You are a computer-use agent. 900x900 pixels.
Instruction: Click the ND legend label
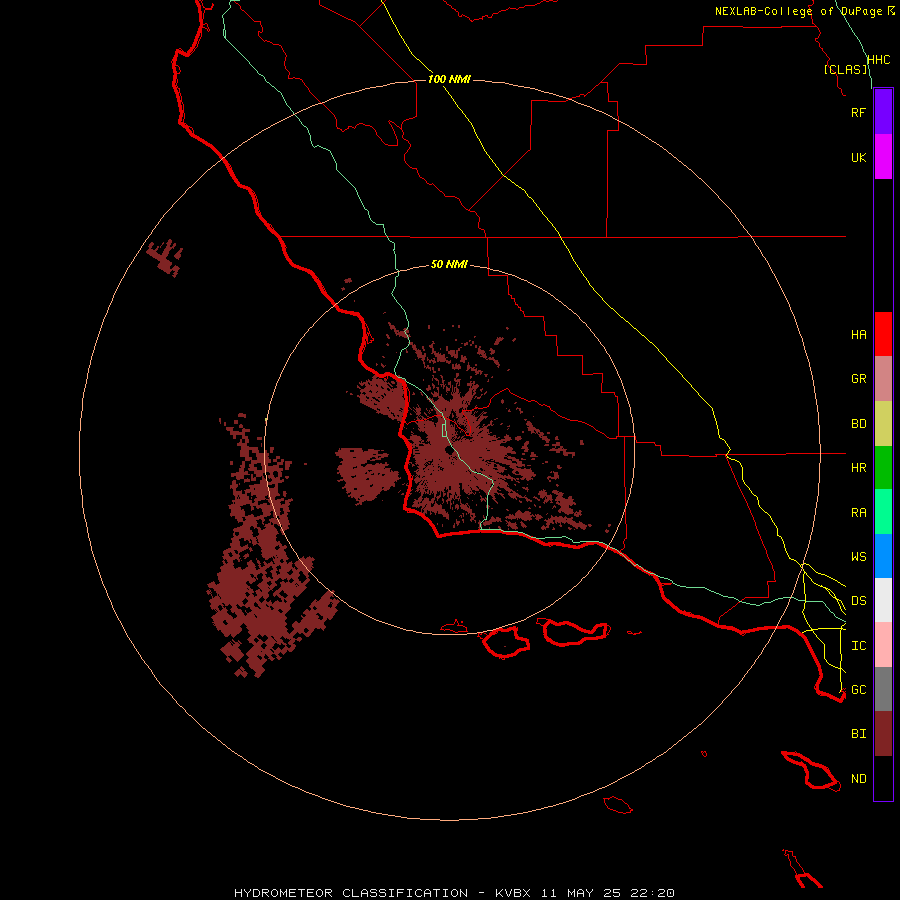(x=858, y=779)
